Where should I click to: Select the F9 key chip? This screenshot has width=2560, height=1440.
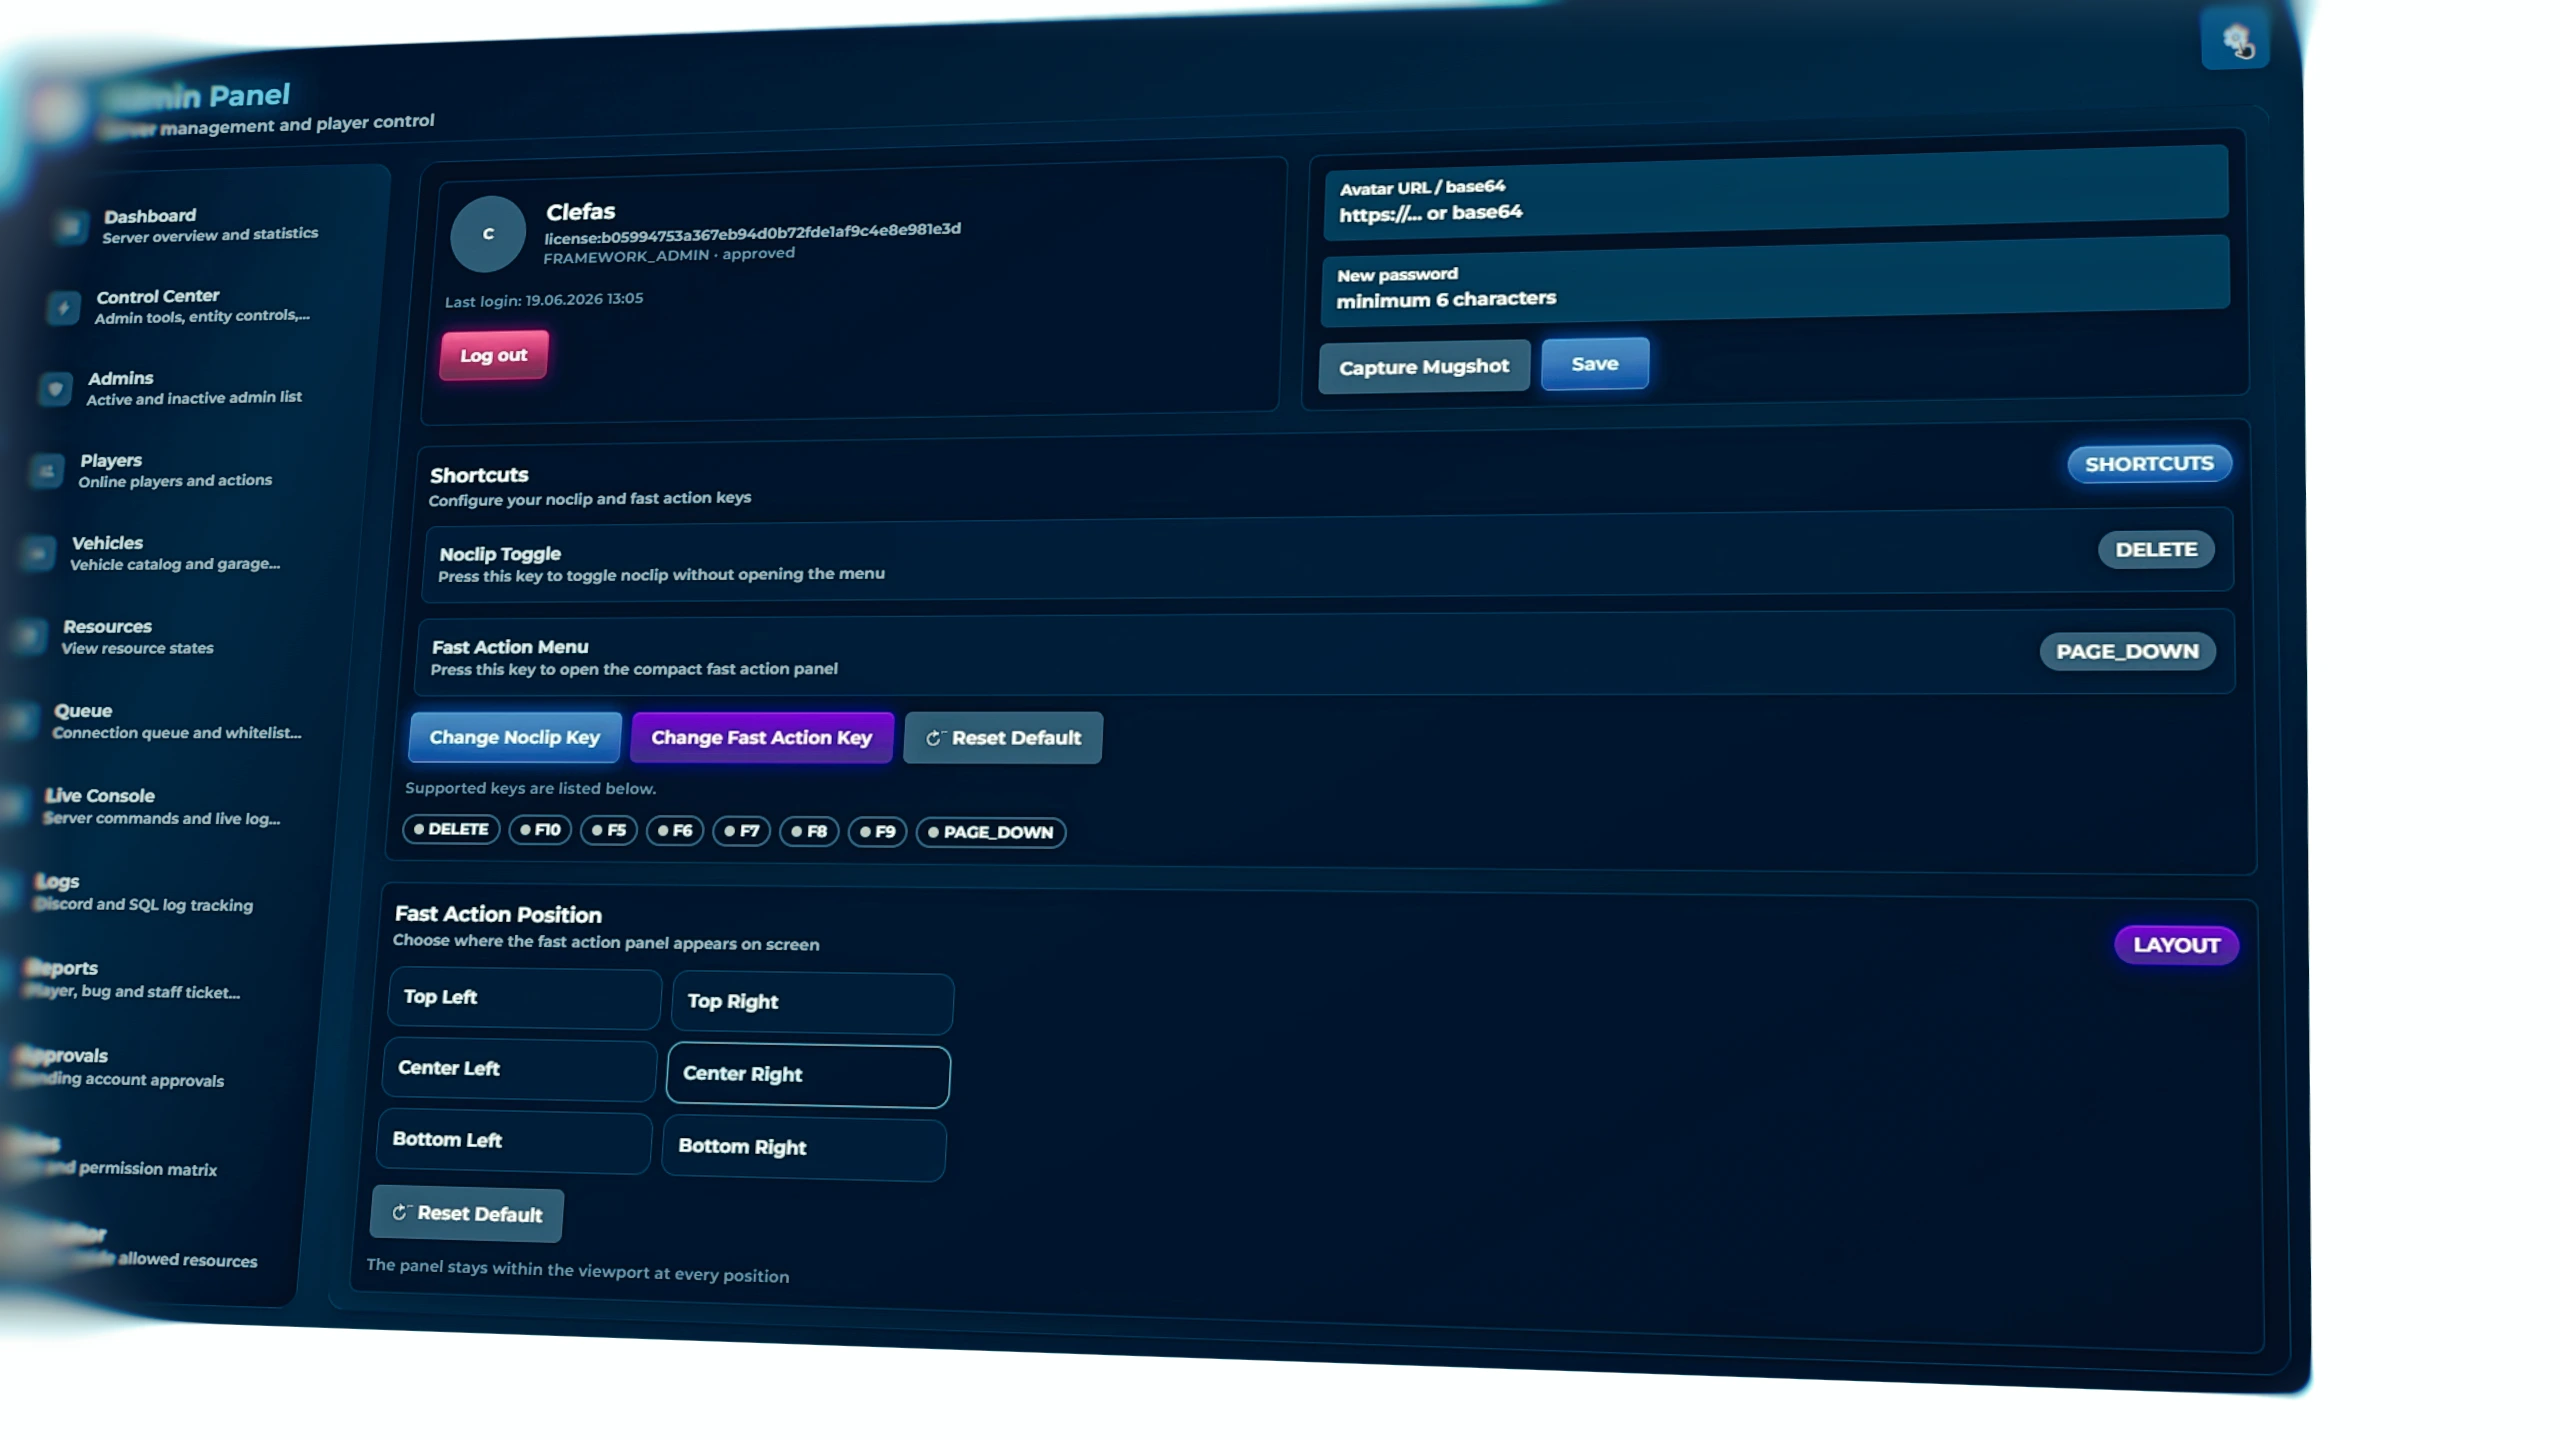[x=877, y=832]
